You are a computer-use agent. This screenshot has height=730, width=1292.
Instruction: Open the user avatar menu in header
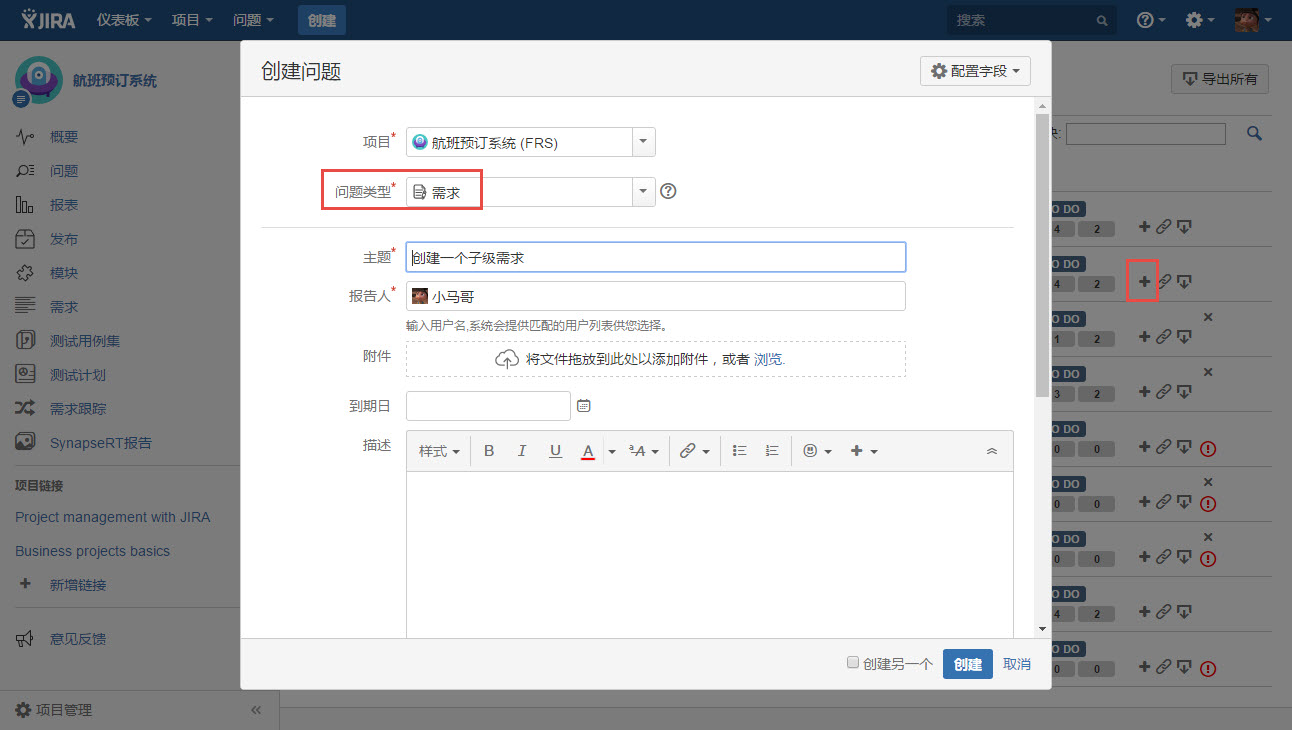pyautogui.click(x=1252, y=20)
